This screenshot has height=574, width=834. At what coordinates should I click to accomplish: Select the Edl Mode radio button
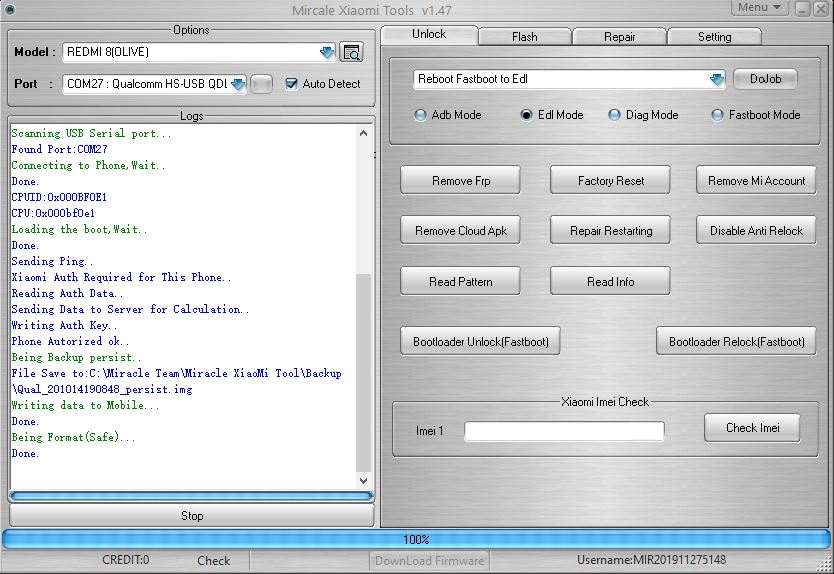point(526,115)
